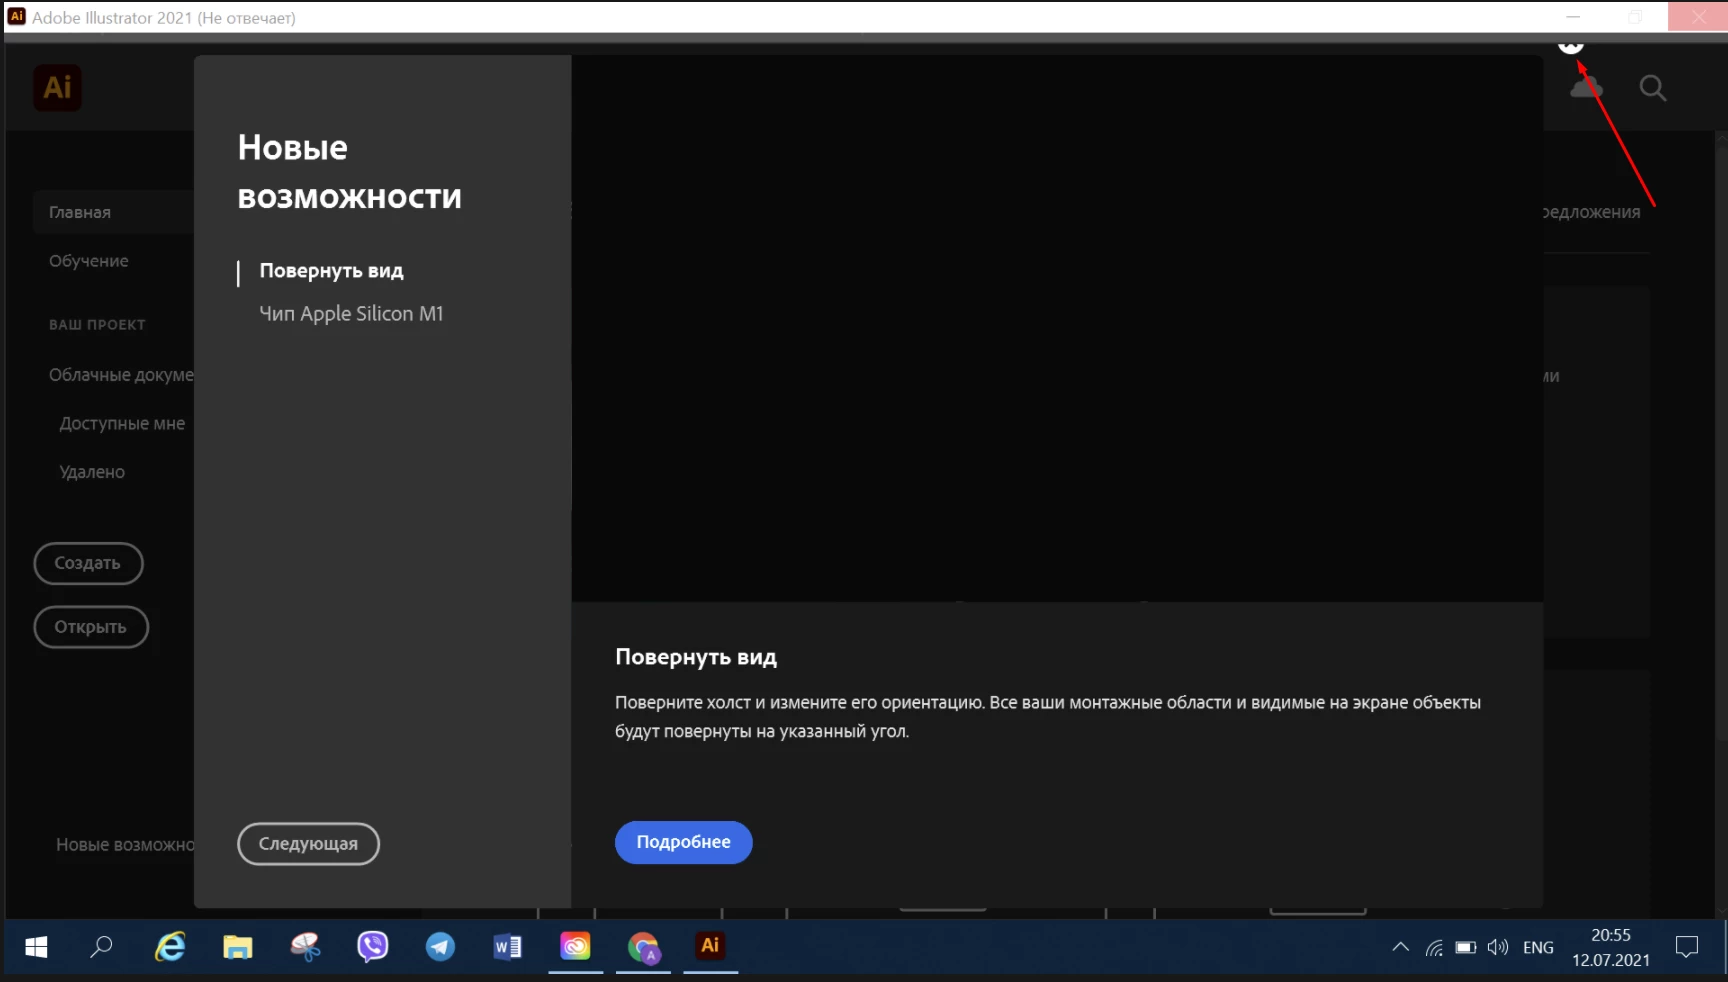Select the "Чип Apple Silicon M1" feature item
Image resolution: width=1728 pixels, height=982 pixels.
pos(351,314)
